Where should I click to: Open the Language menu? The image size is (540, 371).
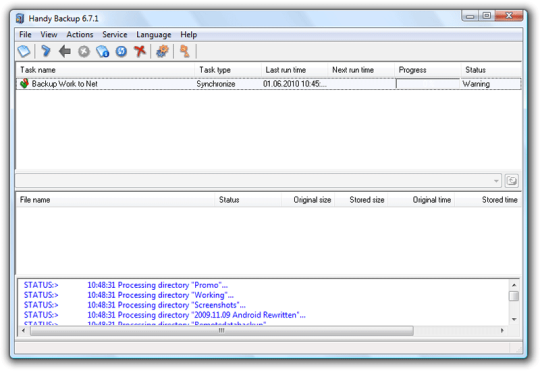[154, 35]
